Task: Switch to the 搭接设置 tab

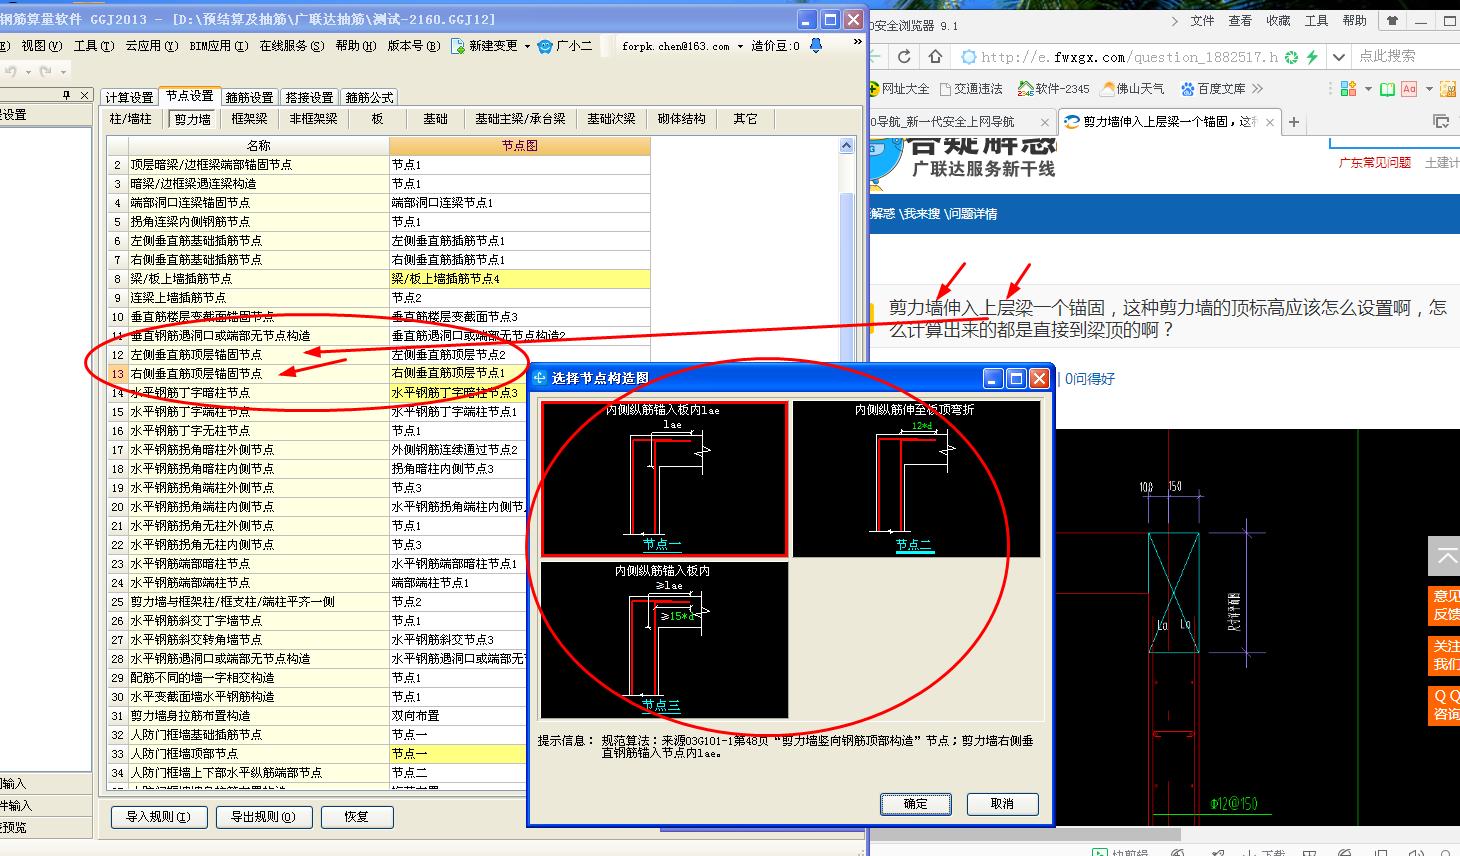Action: pyautogui.click(x=309, y=97)
